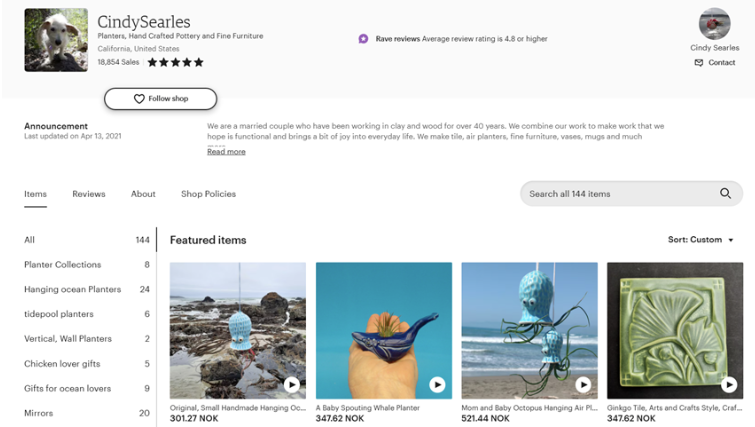Open the Sort: Custom dropdown
The width and height of the screenshot is (755, 427).
[x=701, y=240]
